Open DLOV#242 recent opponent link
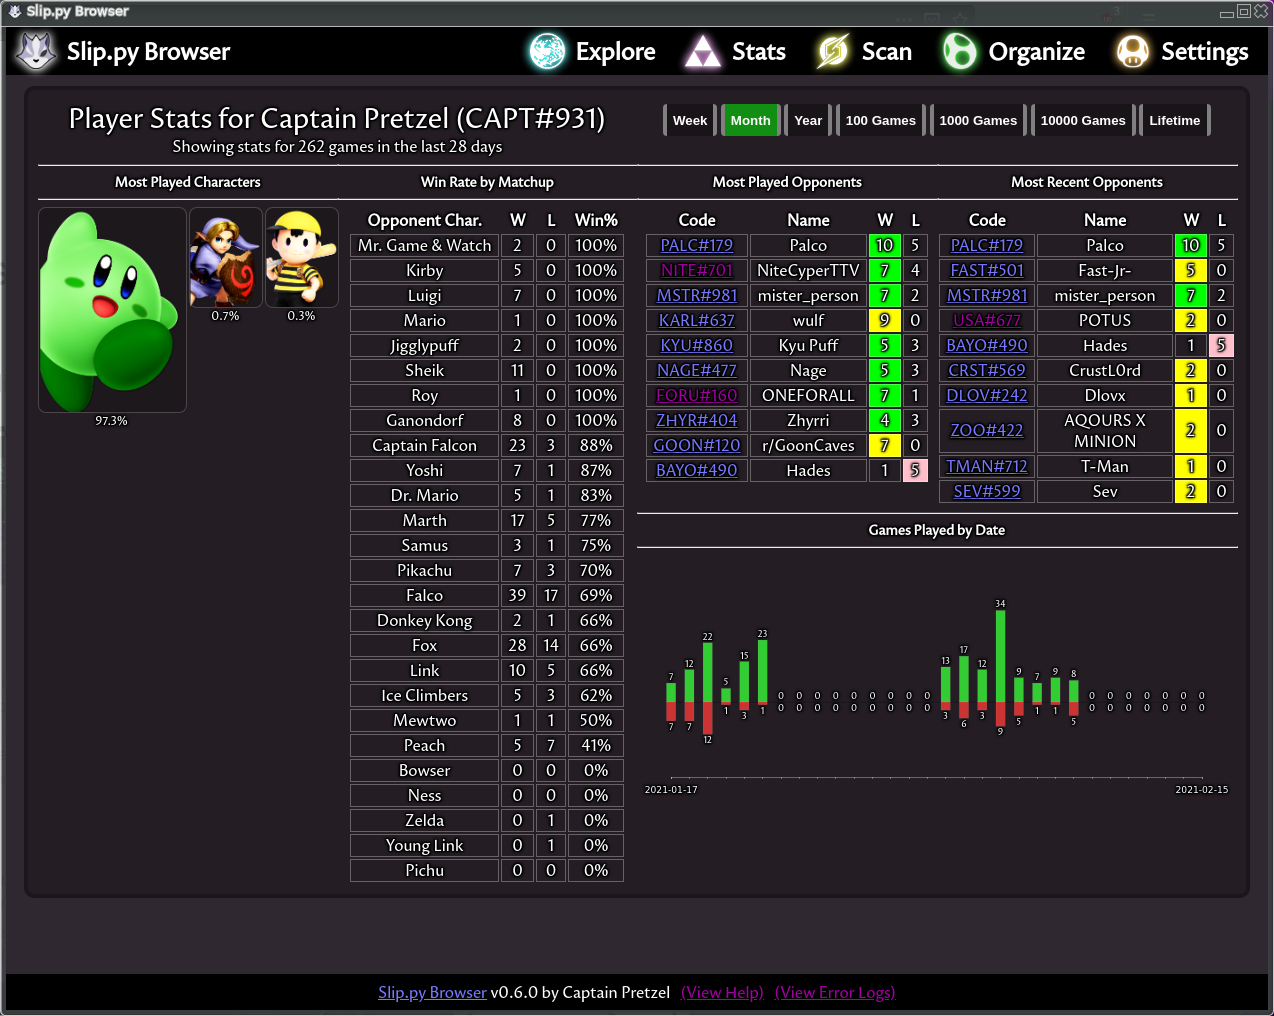The height and width of the screenshot is (1016, 1274). (x=987, y=395)
